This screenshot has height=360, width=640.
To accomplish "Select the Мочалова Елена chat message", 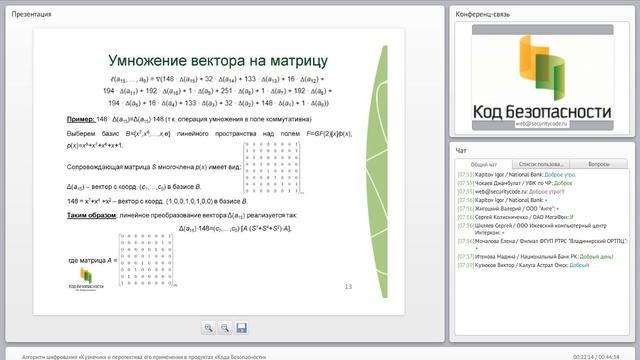I will click(542, 244).
